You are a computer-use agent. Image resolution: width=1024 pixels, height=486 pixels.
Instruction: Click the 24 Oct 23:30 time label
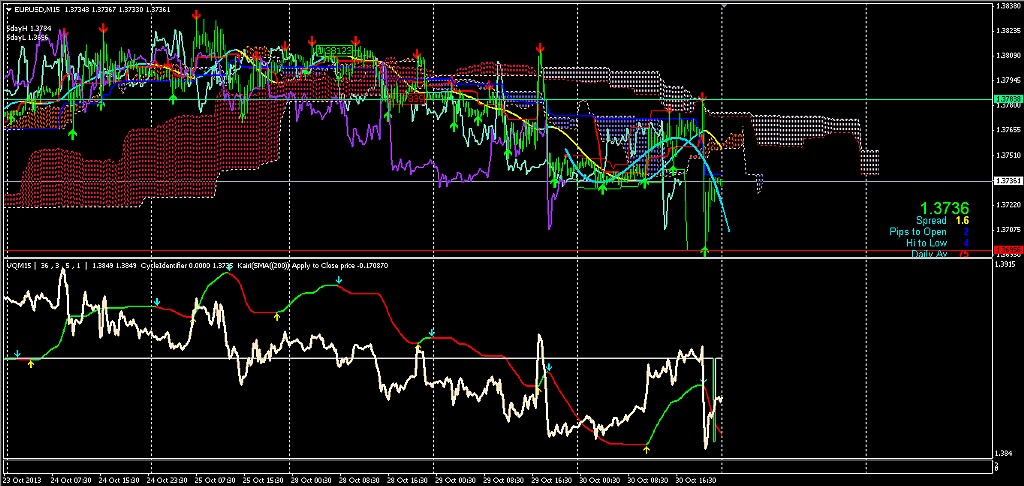pos(168,480)
